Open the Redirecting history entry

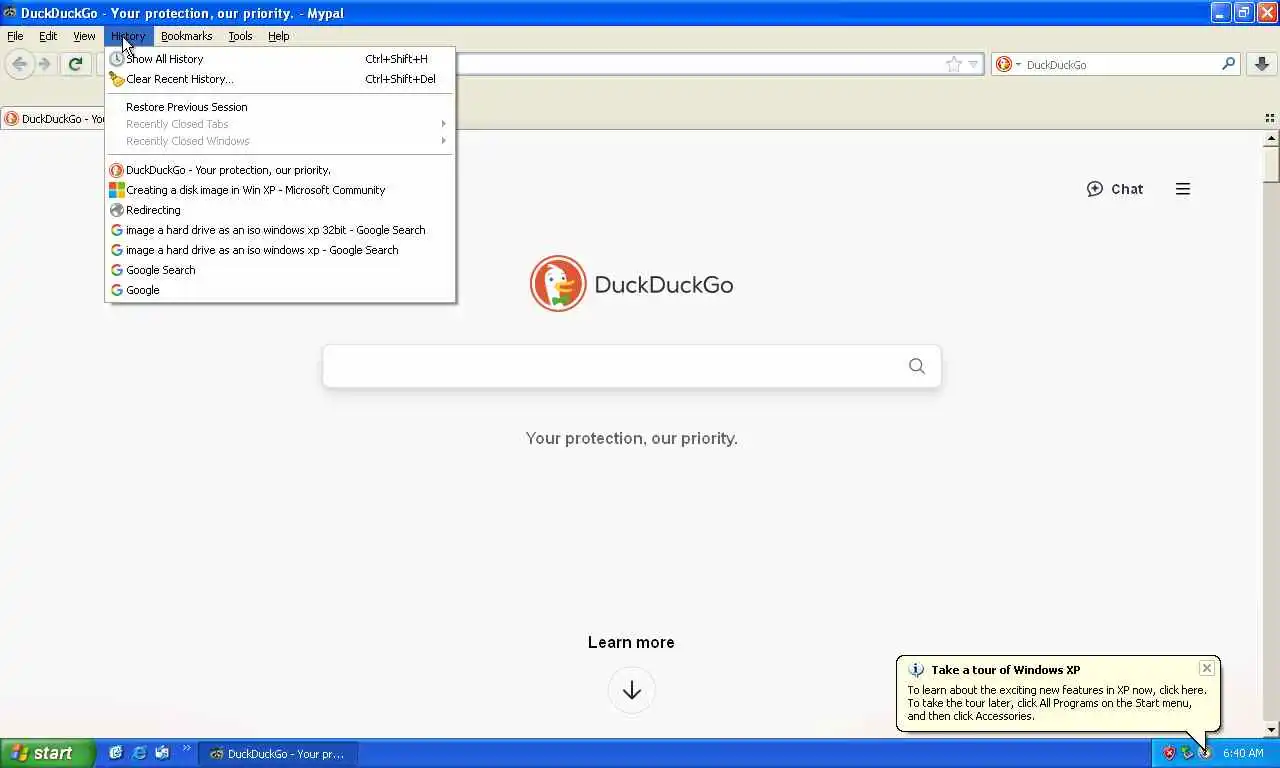[280, 210]
